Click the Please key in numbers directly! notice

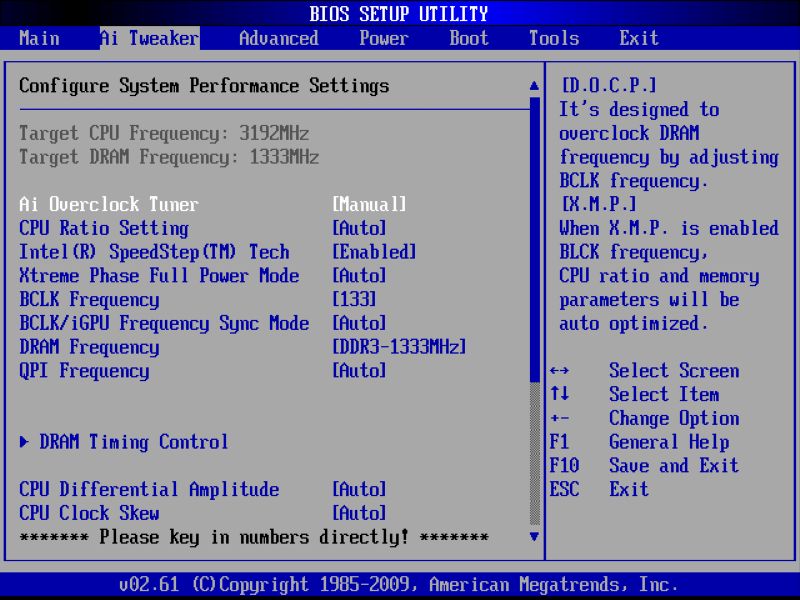[254, 537]
